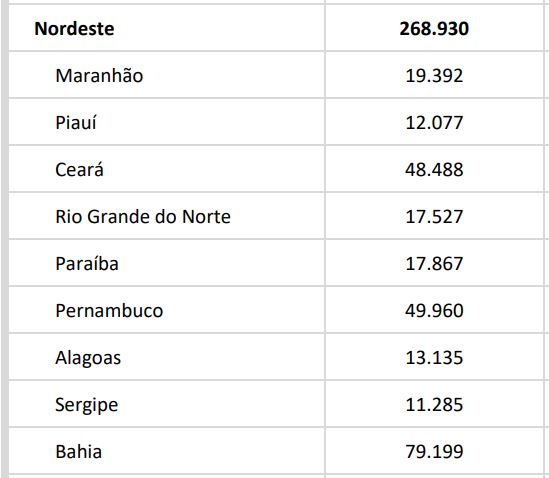
Task: Click the Maranhão value 19.392
Action: 434,75
